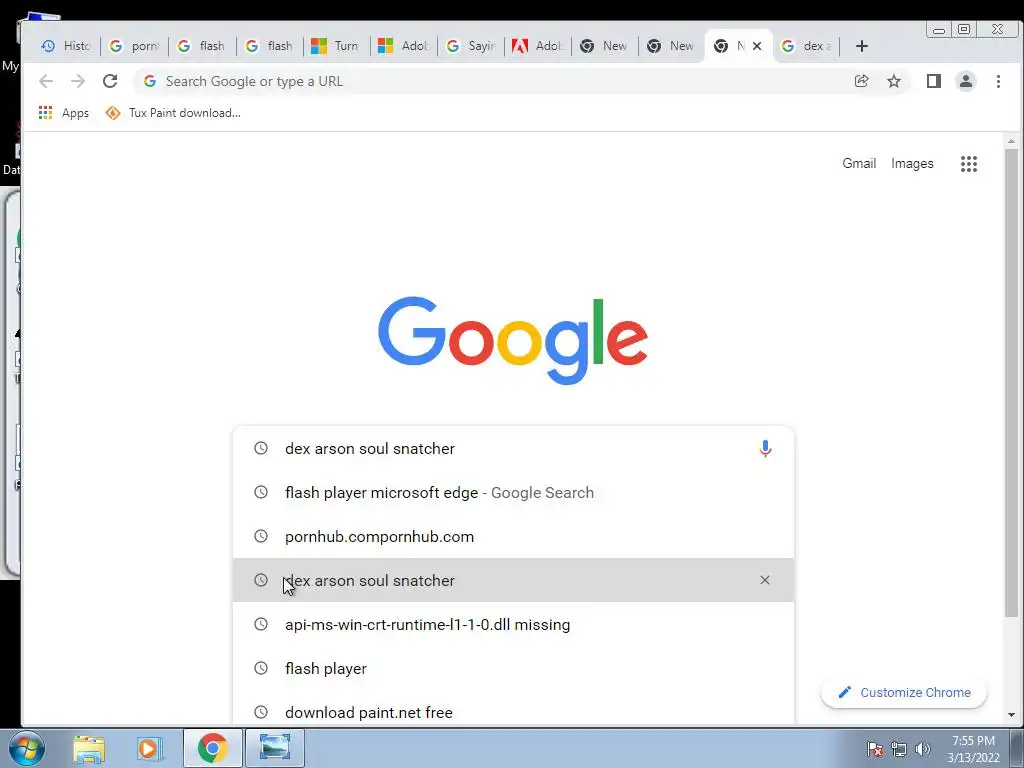The width and height of the screenshot is (1024, 768).
Task: Open the picture viewer taskbar icon
Action: [x=275, y=748]
